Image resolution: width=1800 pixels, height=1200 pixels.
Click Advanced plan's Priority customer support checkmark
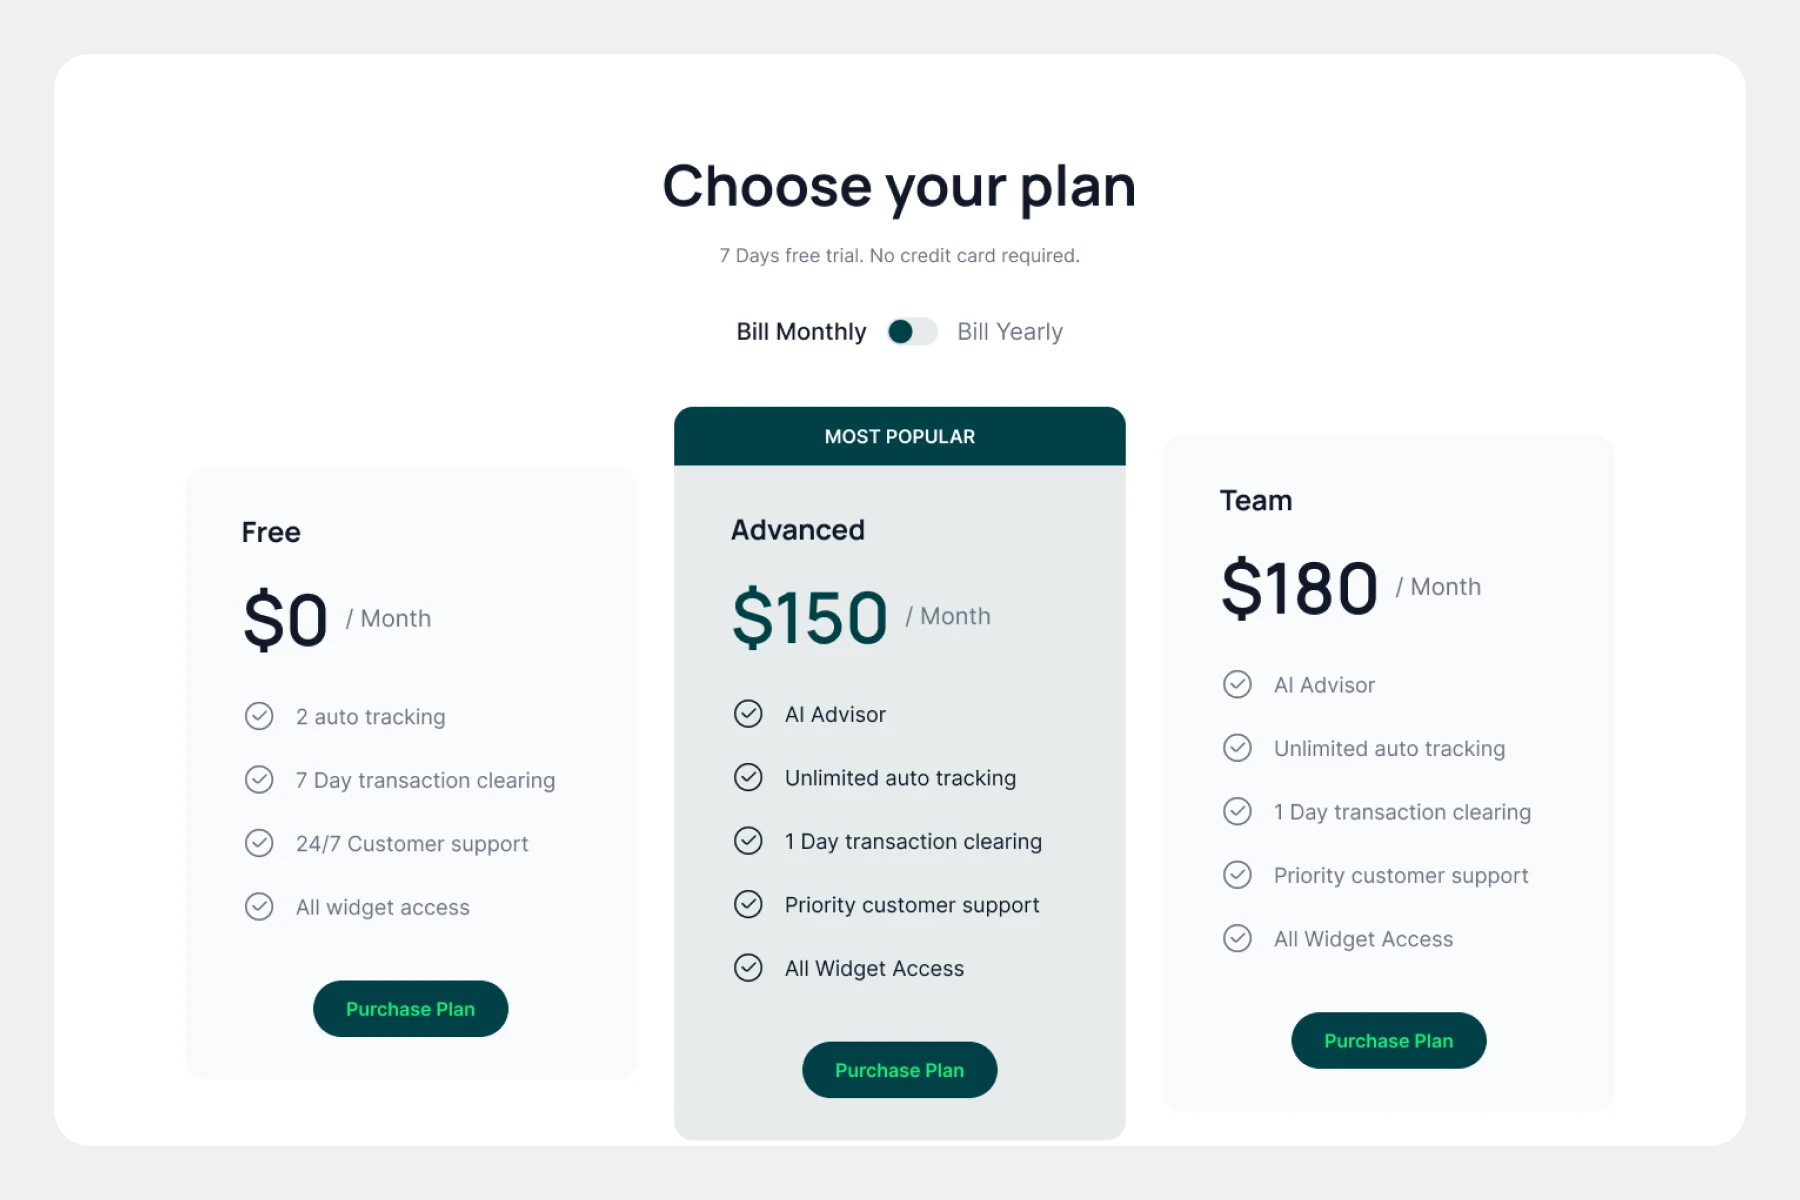[748, 904]
